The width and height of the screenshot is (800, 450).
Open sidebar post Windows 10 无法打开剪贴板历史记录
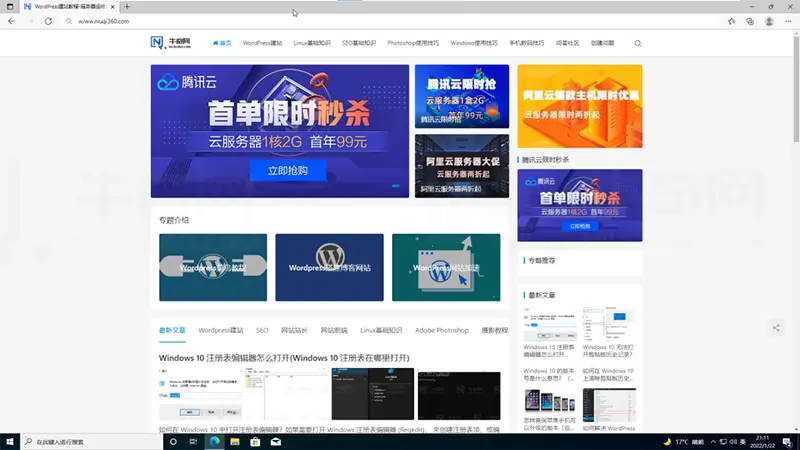coord(608,351)
